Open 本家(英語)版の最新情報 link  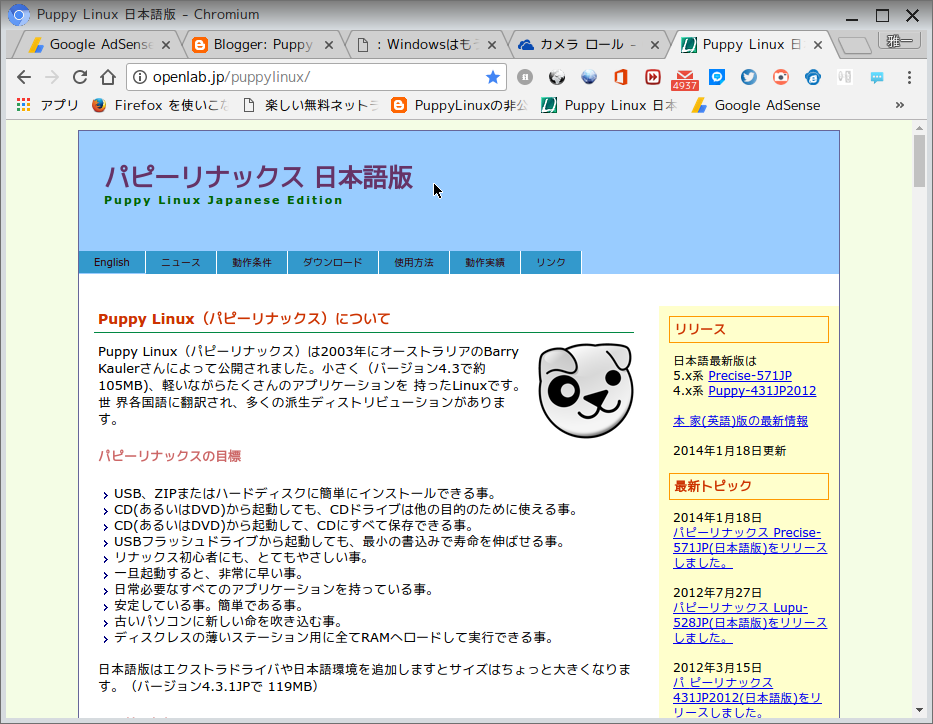[x=740, y=421]
